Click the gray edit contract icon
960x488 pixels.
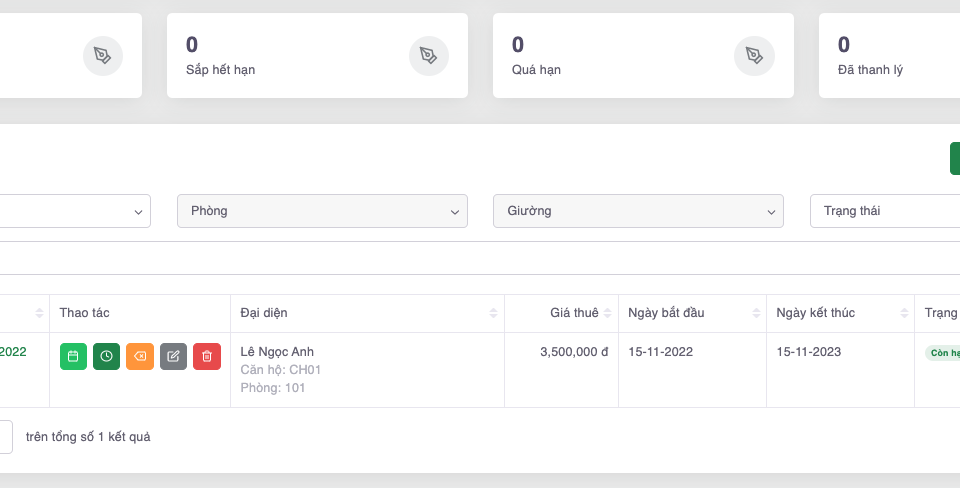(x=173, y=356)
